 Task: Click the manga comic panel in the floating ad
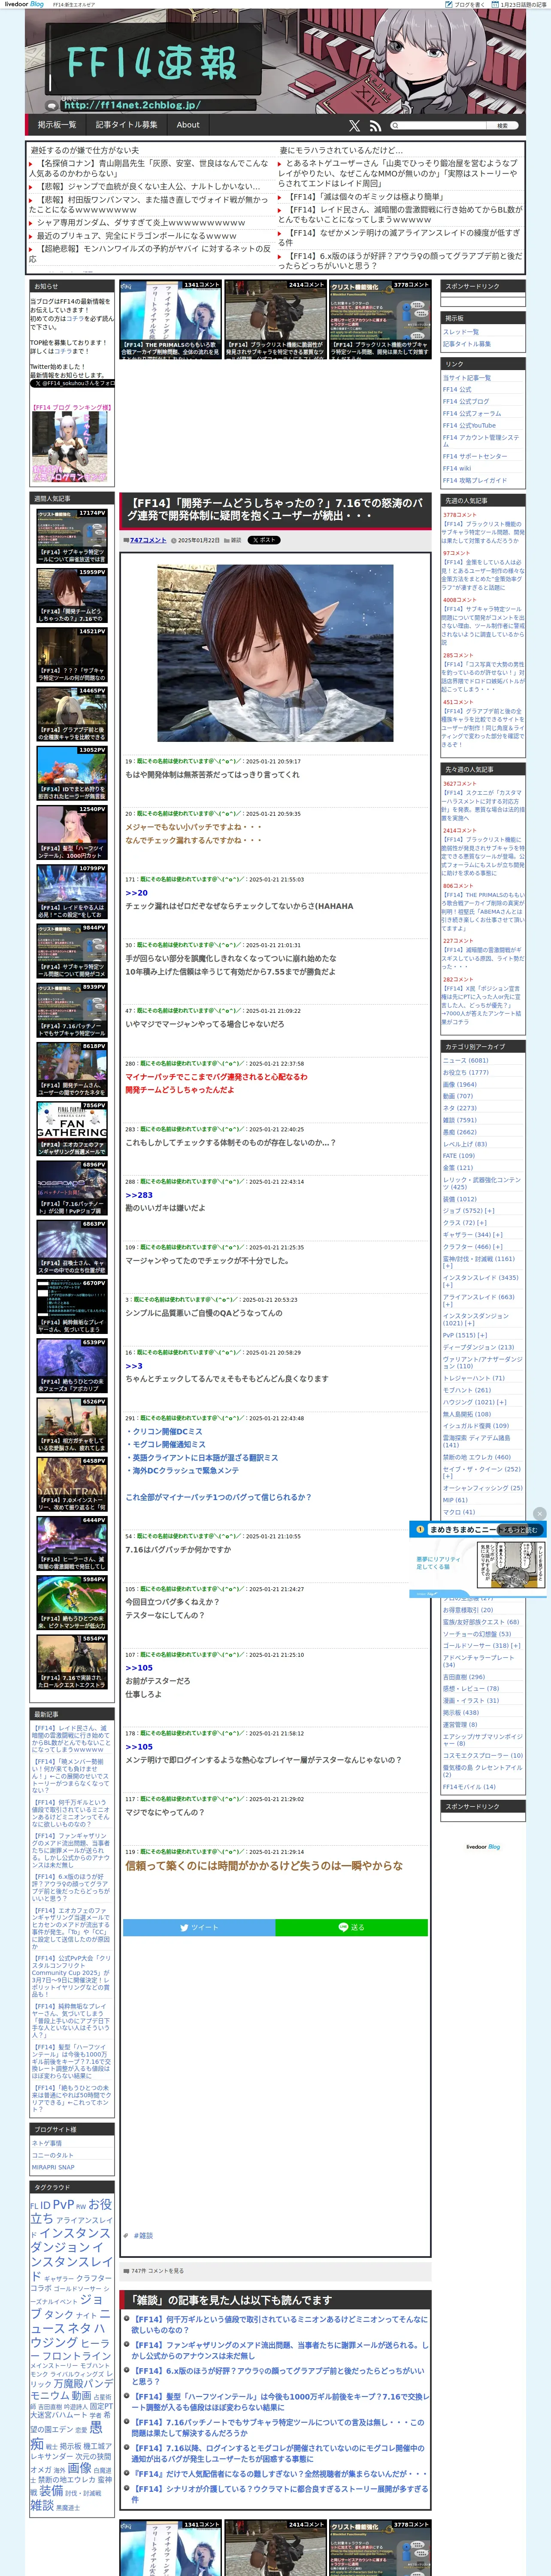(511, 1564)
